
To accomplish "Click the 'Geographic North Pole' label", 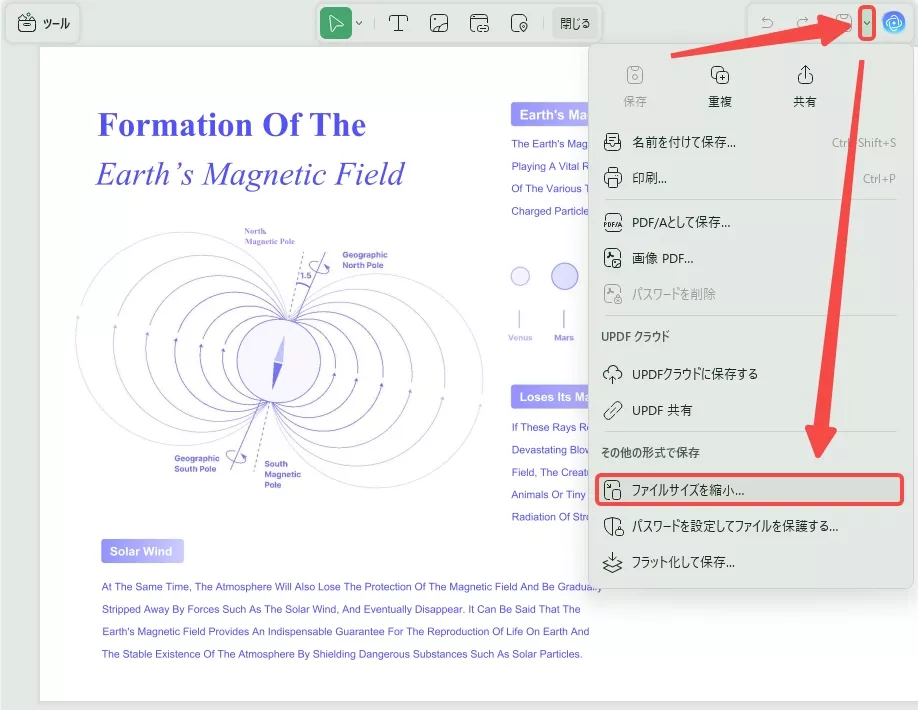I will [x=365, y=260].
